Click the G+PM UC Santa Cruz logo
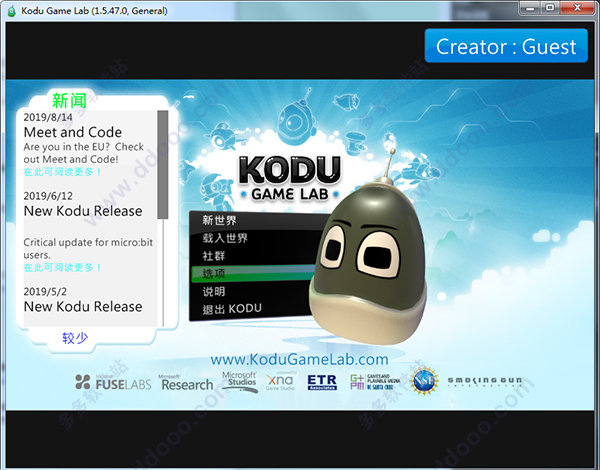Image resolution: width=600 pixels, height=470 pixels. pos(375,382)
